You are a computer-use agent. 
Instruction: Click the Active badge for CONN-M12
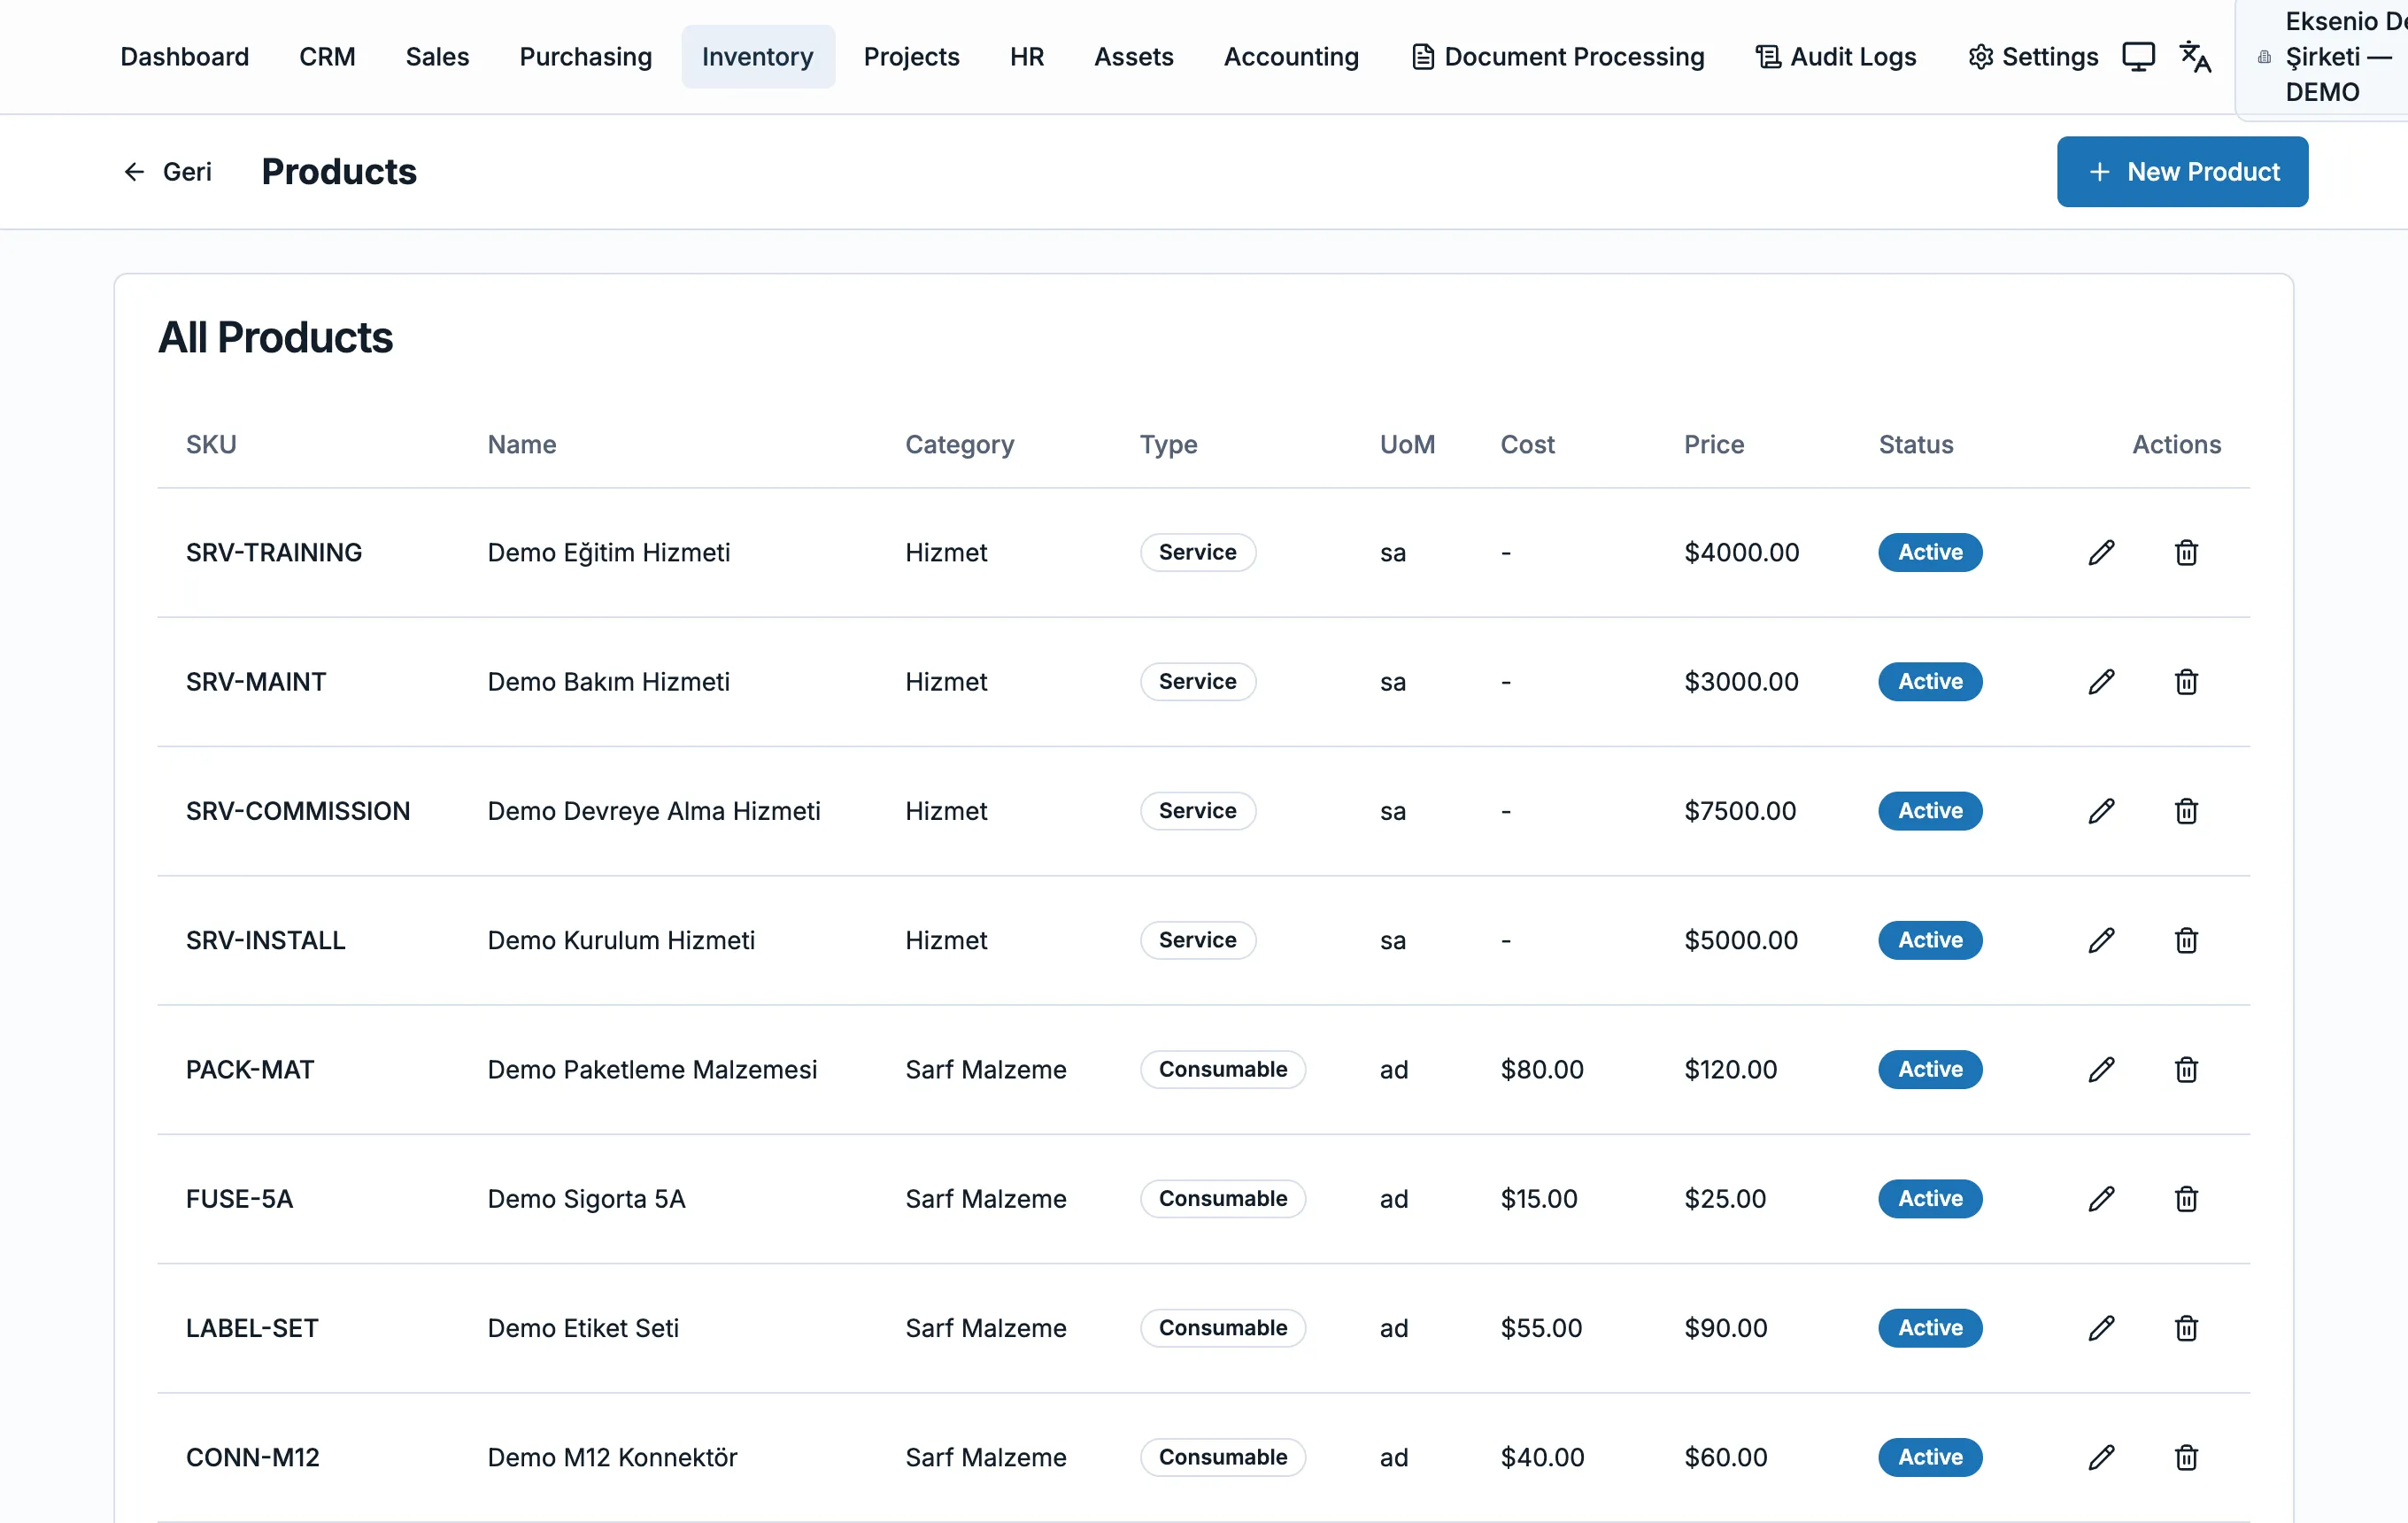1929,1457
